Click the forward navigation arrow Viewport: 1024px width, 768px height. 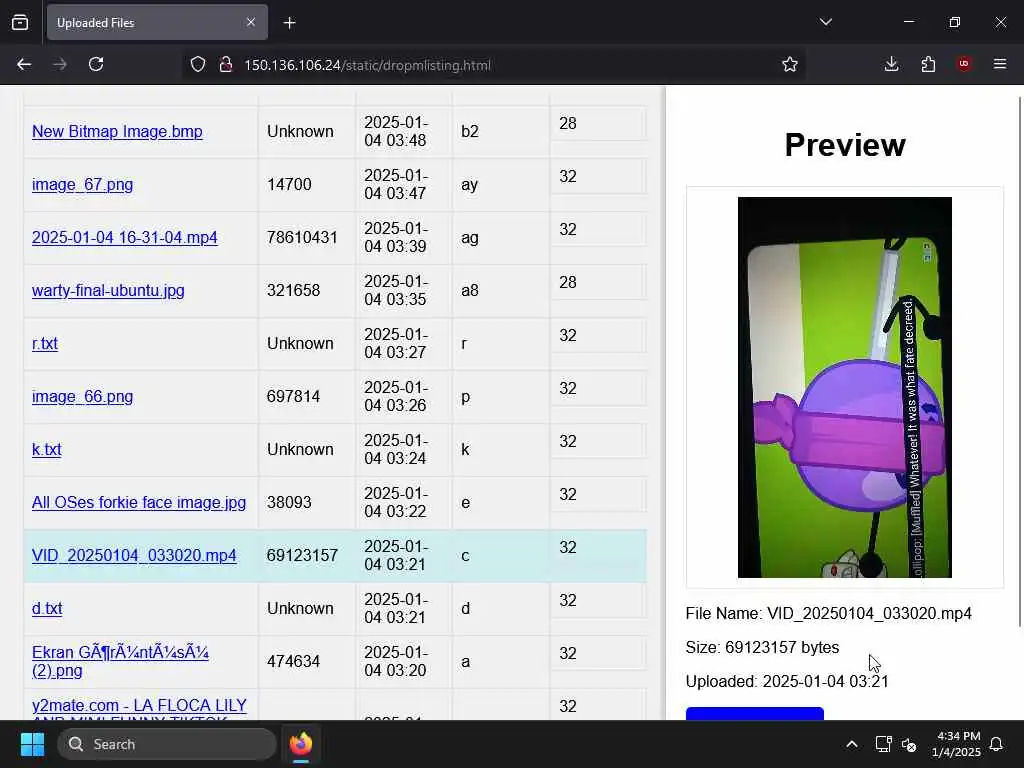[60, 65]
